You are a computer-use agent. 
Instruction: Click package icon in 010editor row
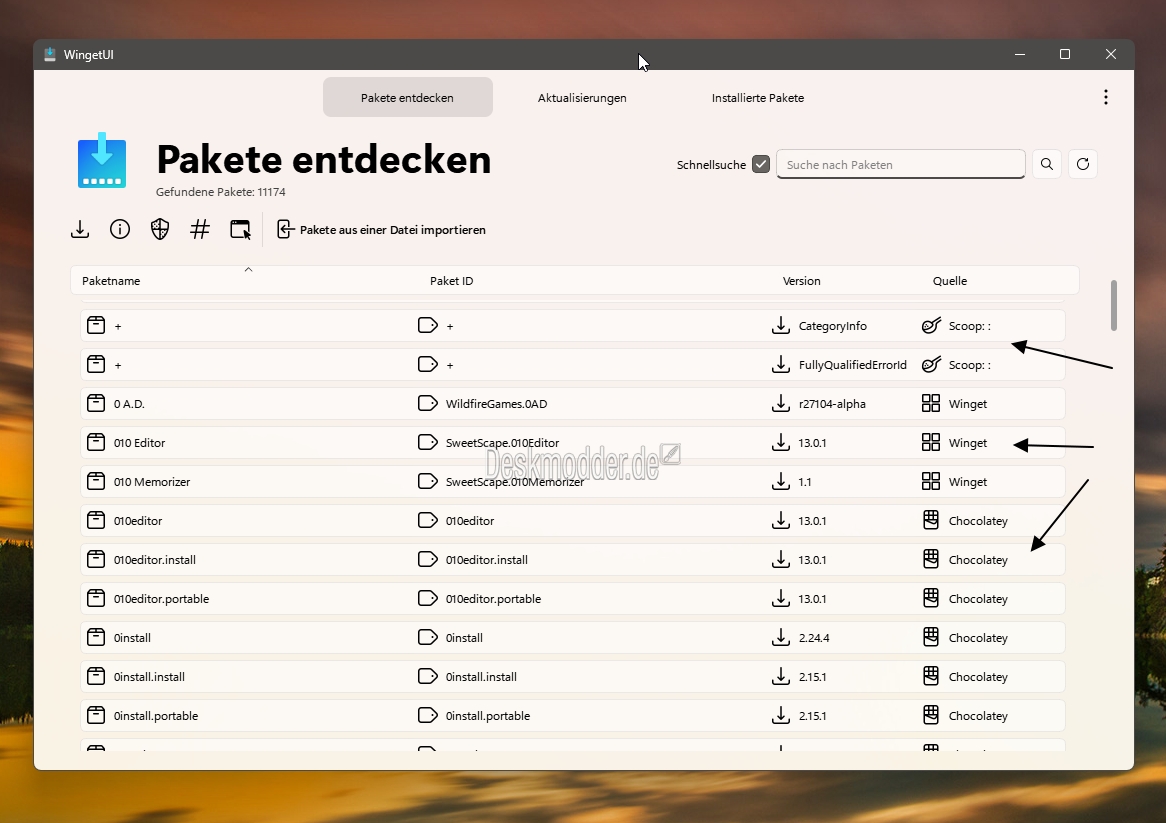pos(96,520)
